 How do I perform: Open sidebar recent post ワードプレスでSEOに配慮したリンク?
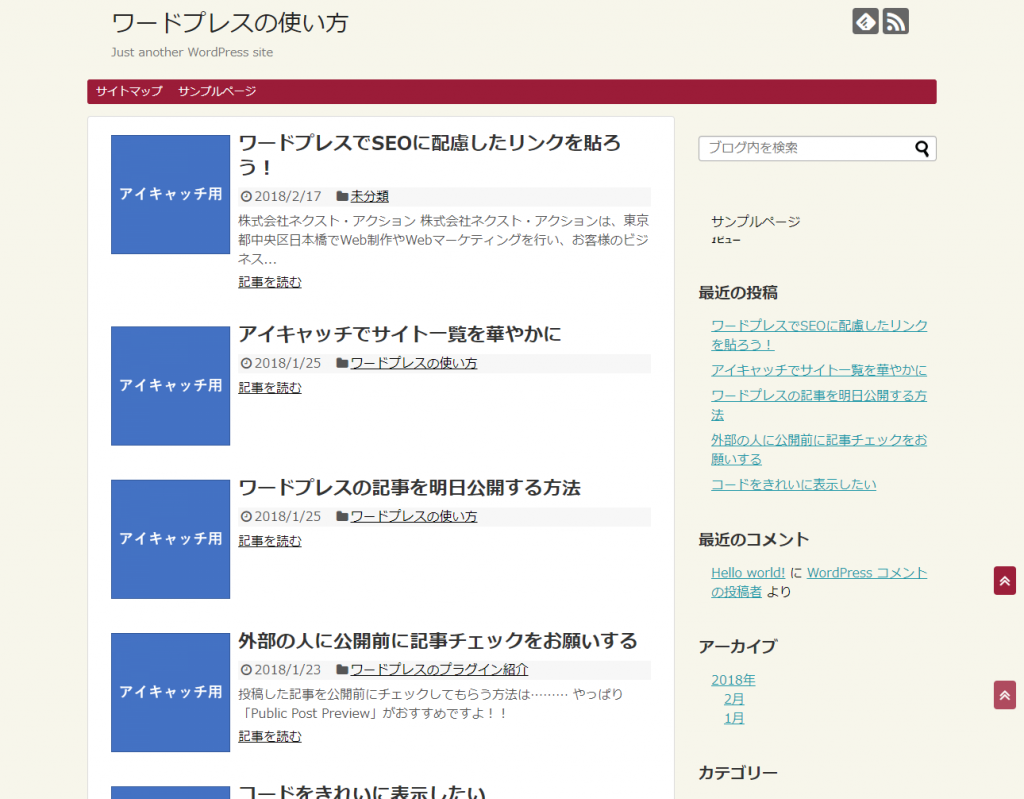[819, 334]
